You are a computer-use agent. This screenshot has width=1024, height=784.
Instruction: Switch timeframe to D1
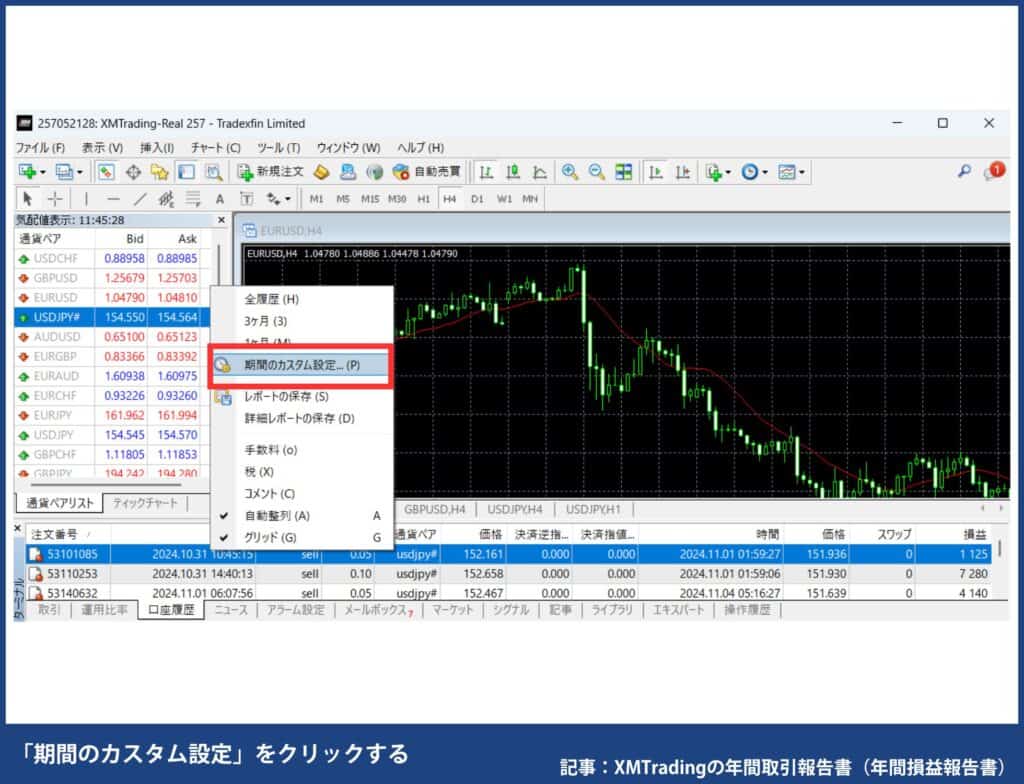pos(477,199)
